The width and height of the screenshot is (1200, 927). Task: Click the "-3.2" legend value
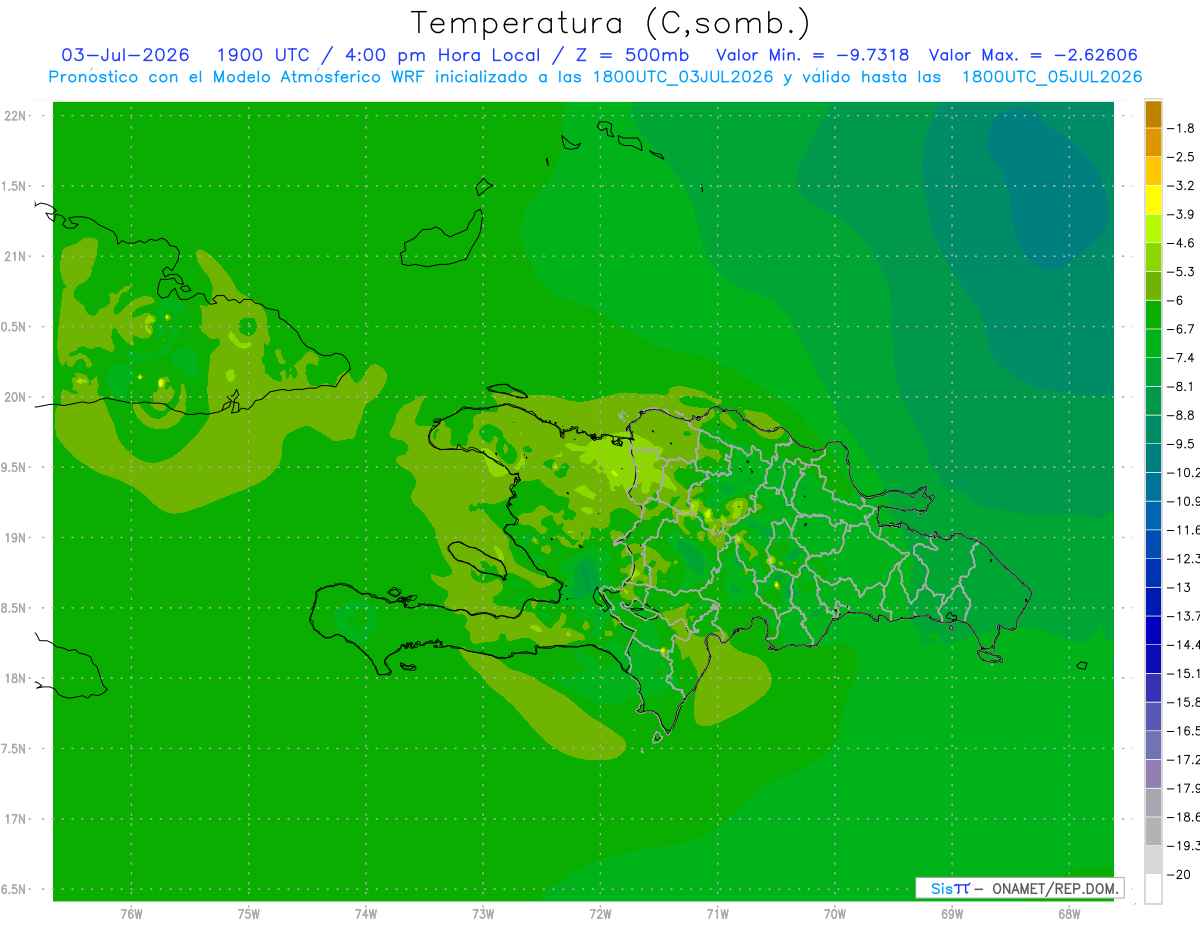1182,186
